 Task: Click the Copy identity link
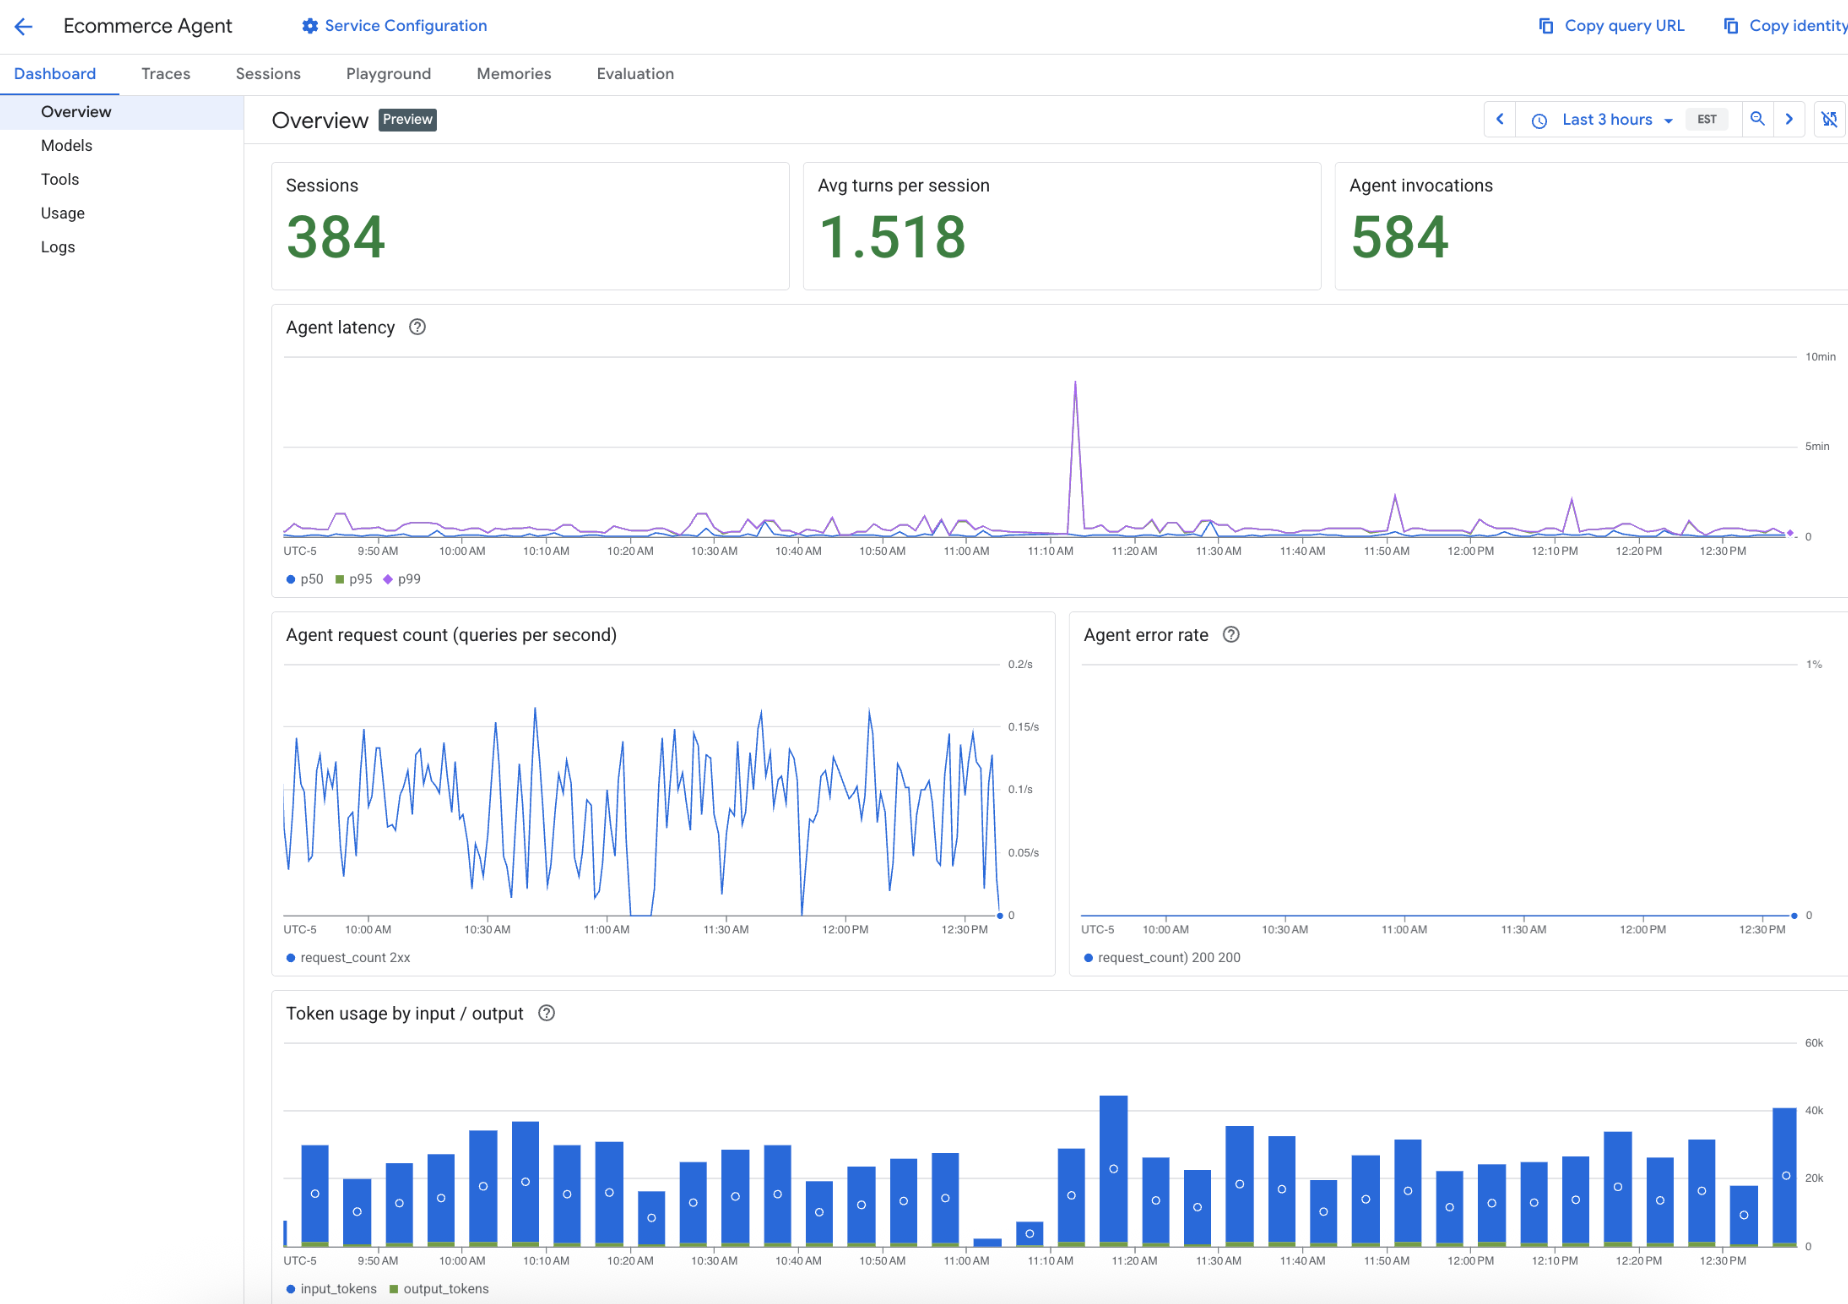pyautogui.click(x=1795, y=25)
